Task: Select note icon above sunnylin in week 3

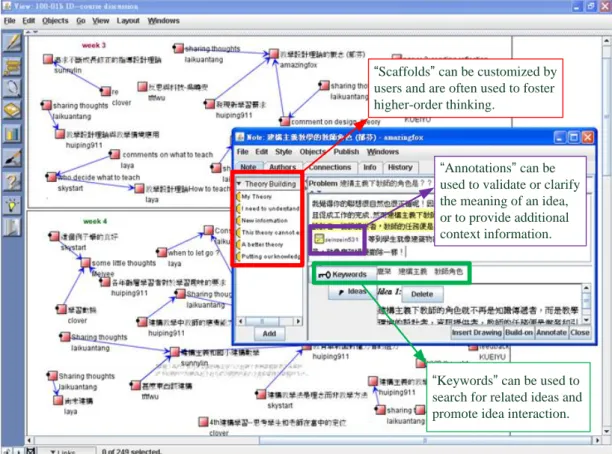Action: pos(48,59)
